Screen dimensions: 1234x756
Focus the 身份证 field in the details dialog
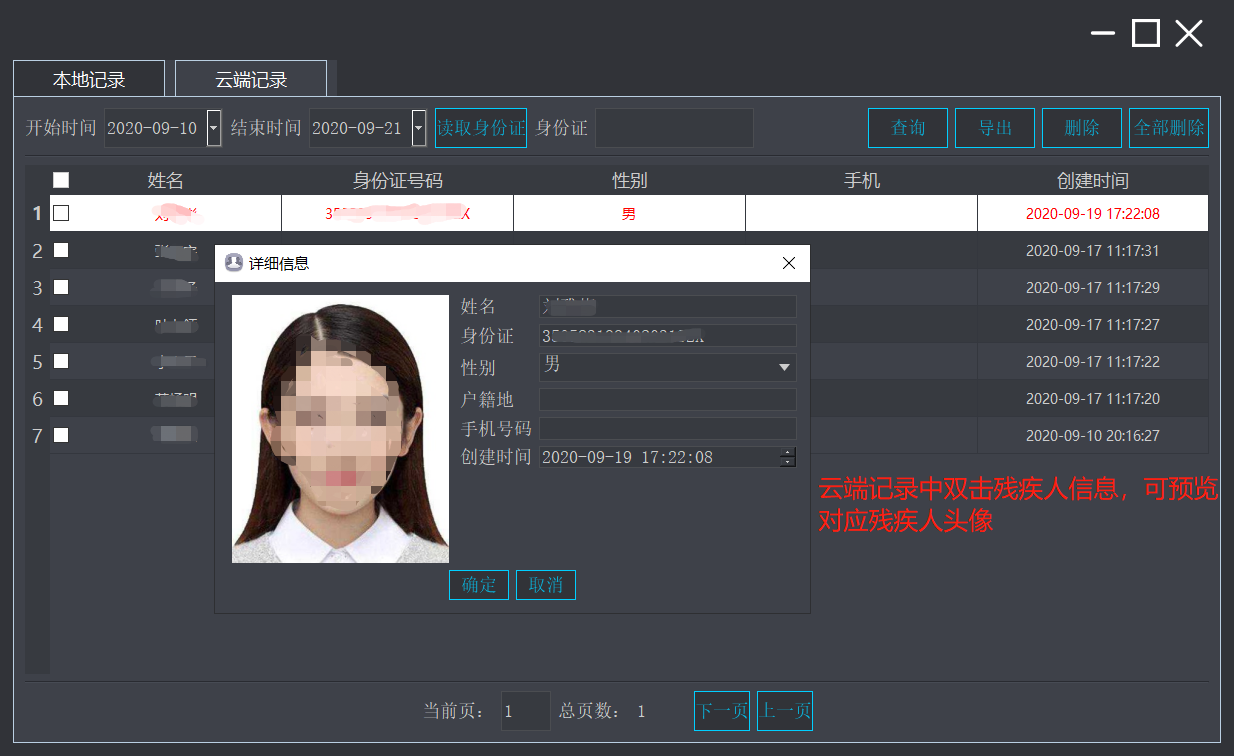(668, 335)
